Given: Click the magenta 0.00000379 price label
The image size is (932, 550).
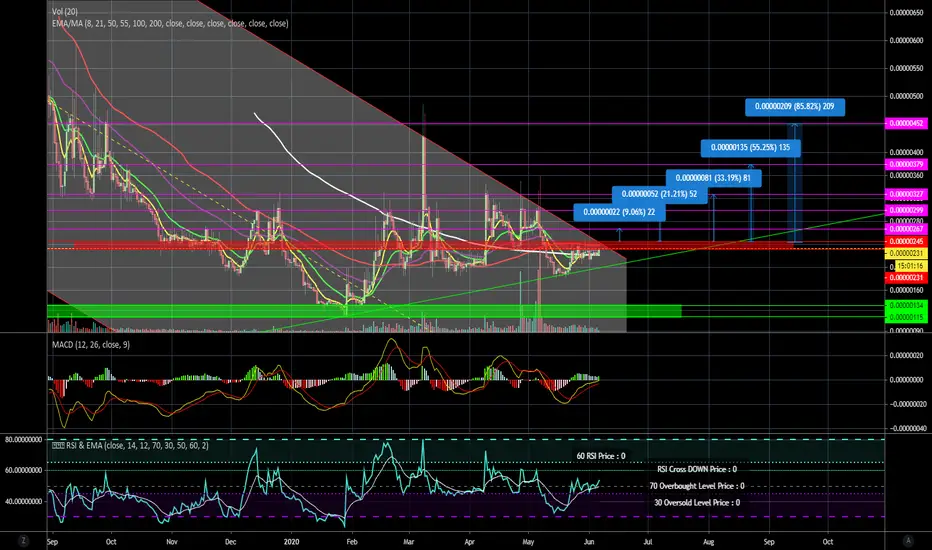Looking at the screenshot, I should 906,164.
